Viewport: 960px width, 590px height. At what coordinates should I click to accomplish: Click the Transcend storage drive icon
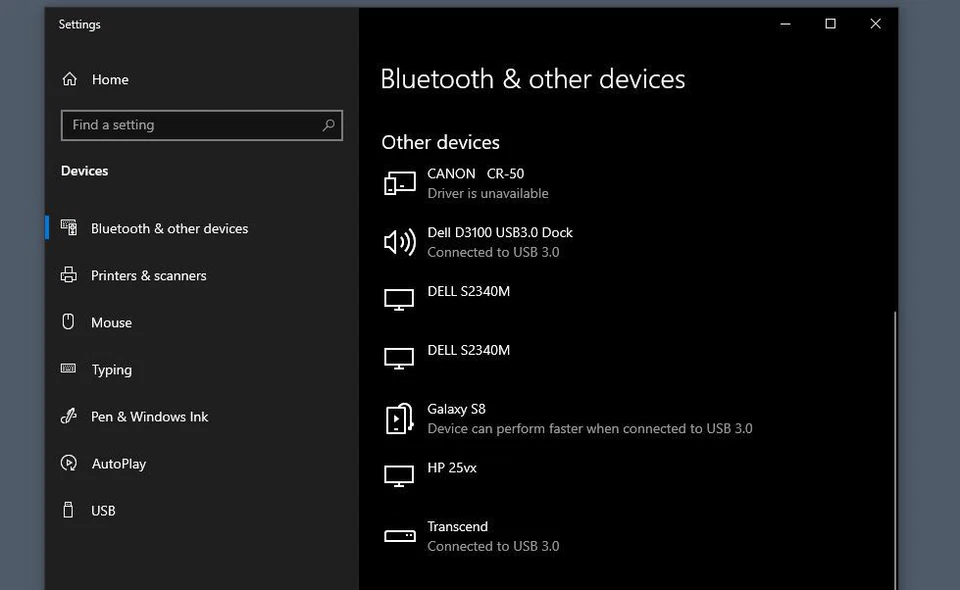coord(399,536)
